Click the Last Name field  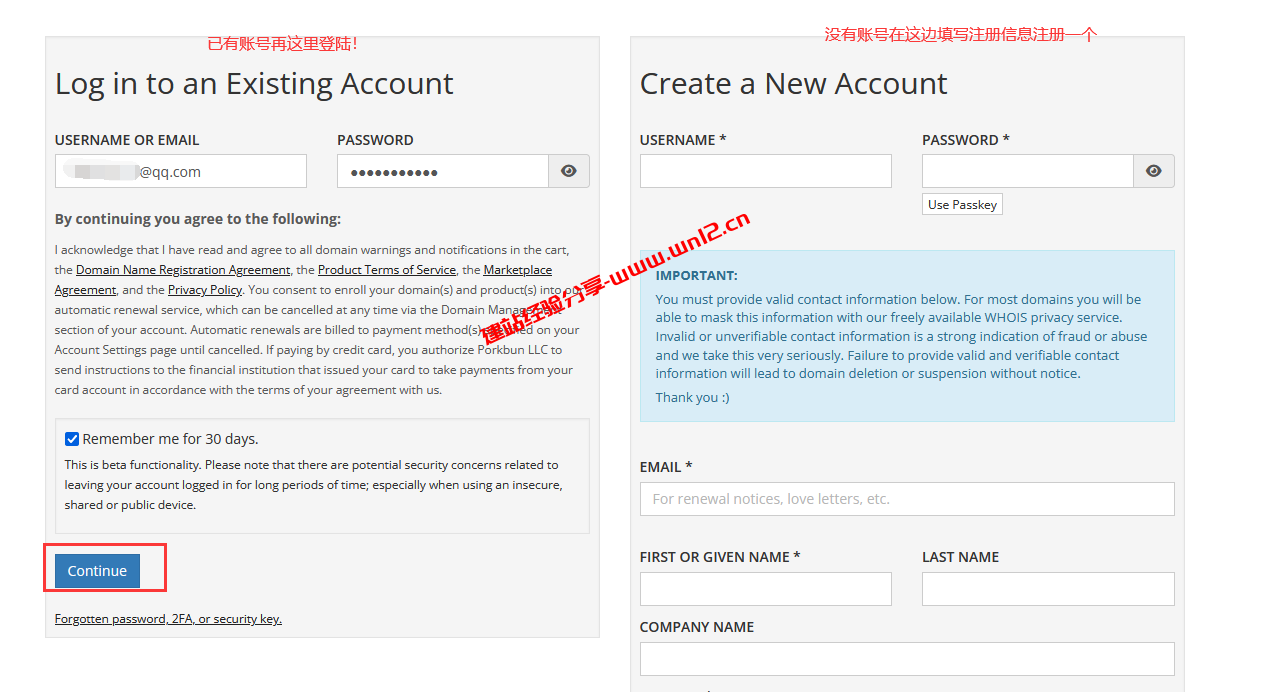(x=1048, y=589)
